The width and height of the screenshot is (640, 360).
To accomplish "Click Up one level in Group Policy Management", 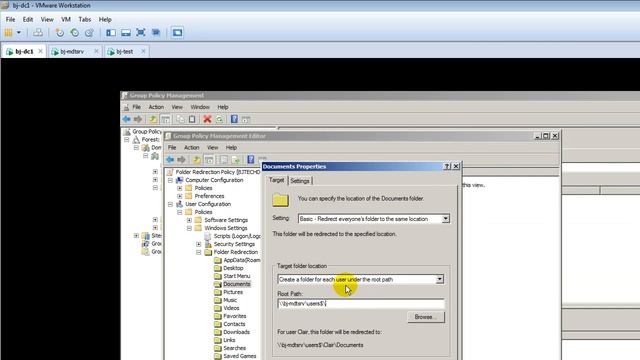I will pyautogui.click(x=153, y=119).
